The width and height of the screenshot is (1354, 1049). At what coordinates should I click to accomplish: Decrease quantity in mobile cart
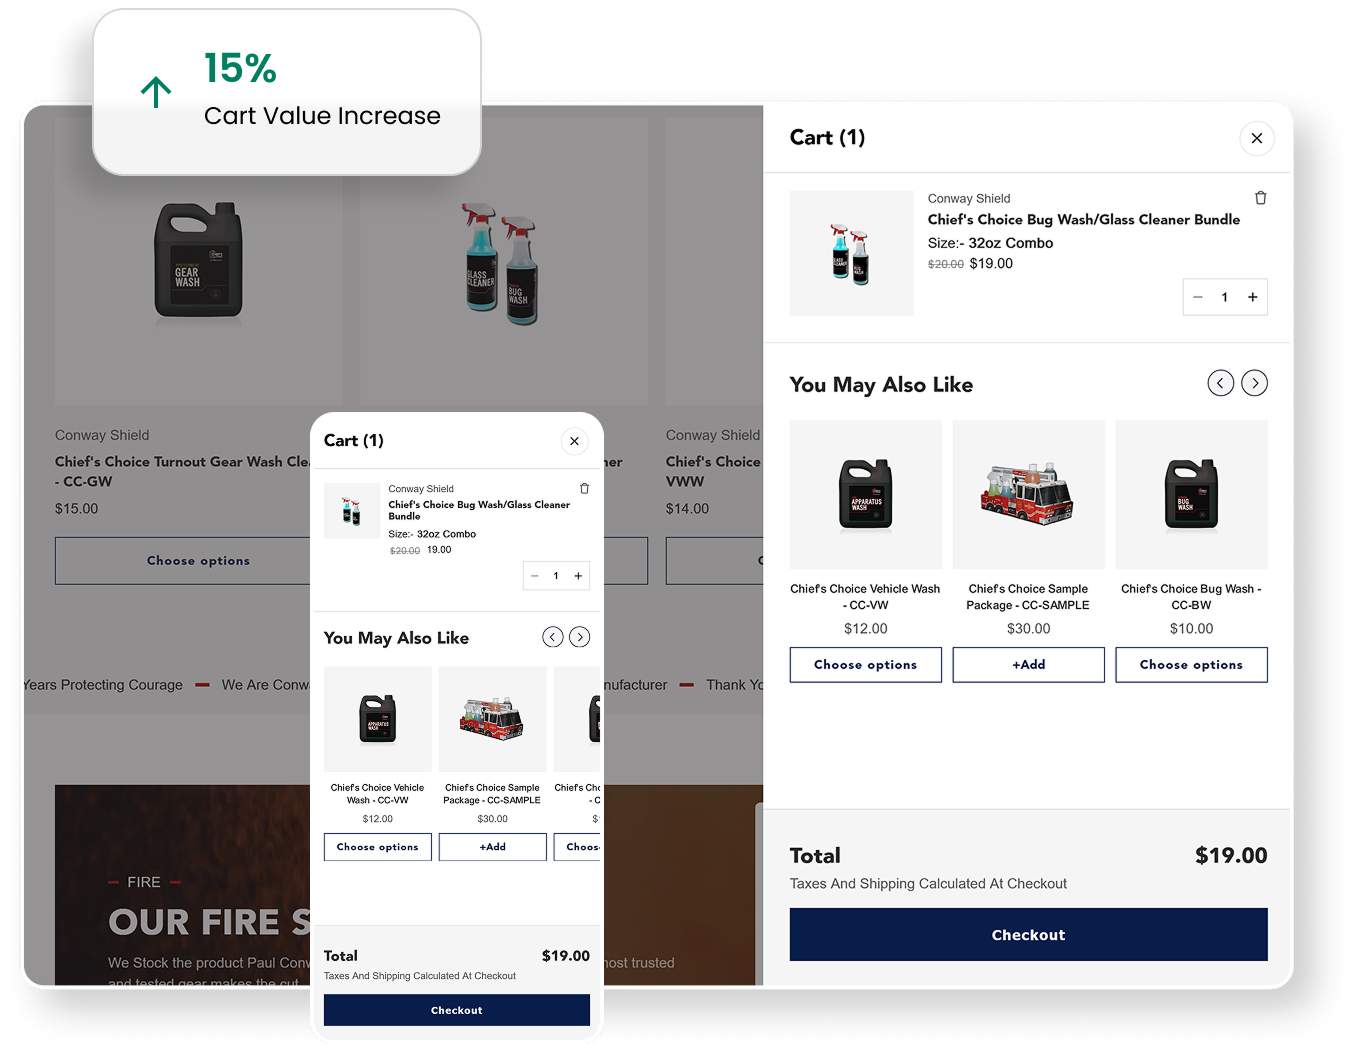(x=535, y=576)
